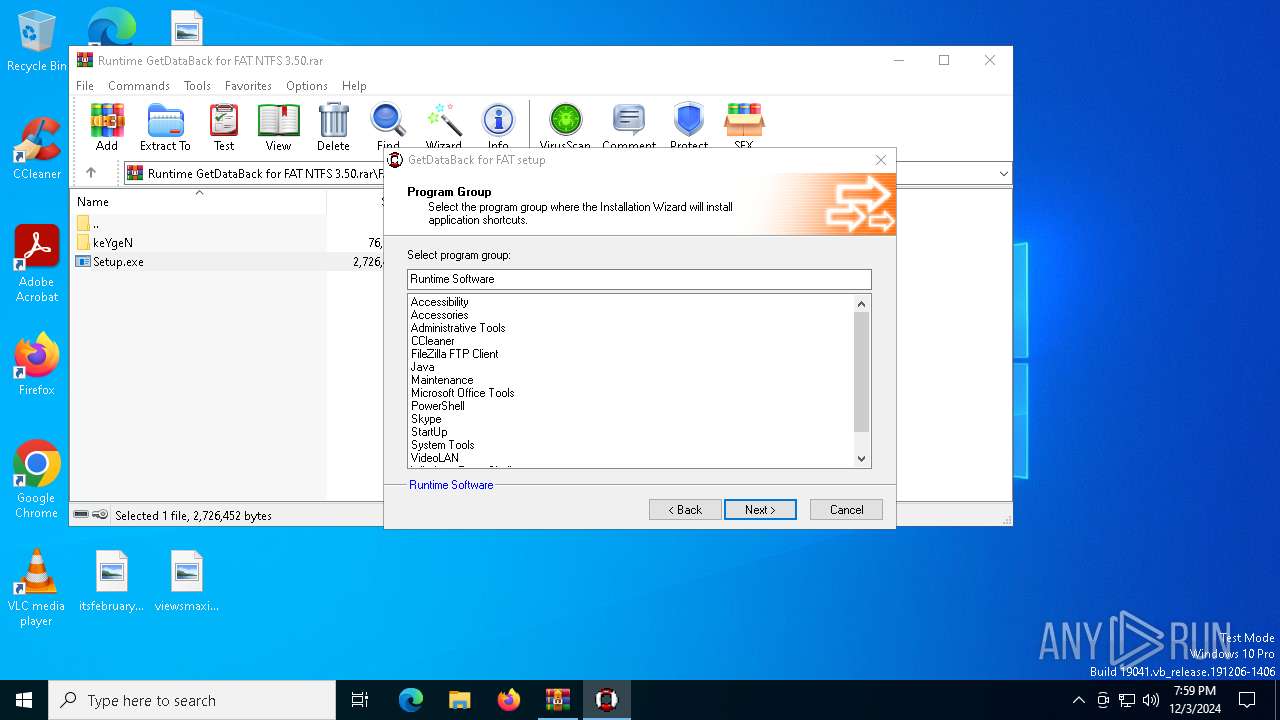1280x720 pixels.
Task: Open the Windows Start menu
Action: click(24, 700)
